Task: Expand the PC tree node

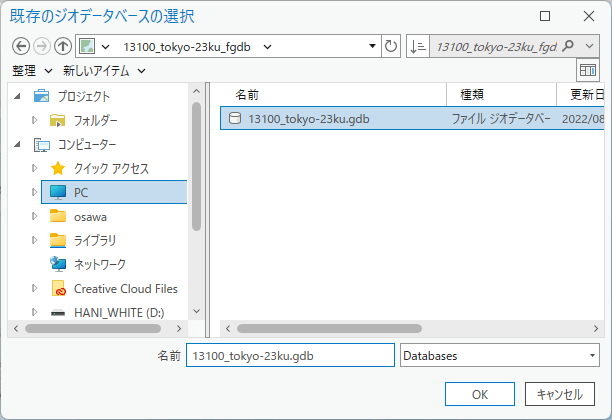Action: coord(34,192)
